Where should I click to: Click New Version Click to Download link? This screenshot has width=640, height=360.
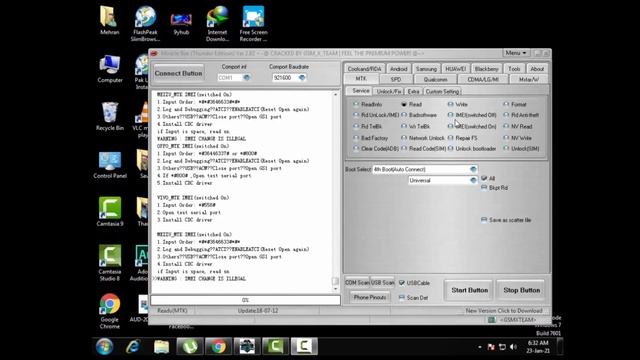click(504, 311)
